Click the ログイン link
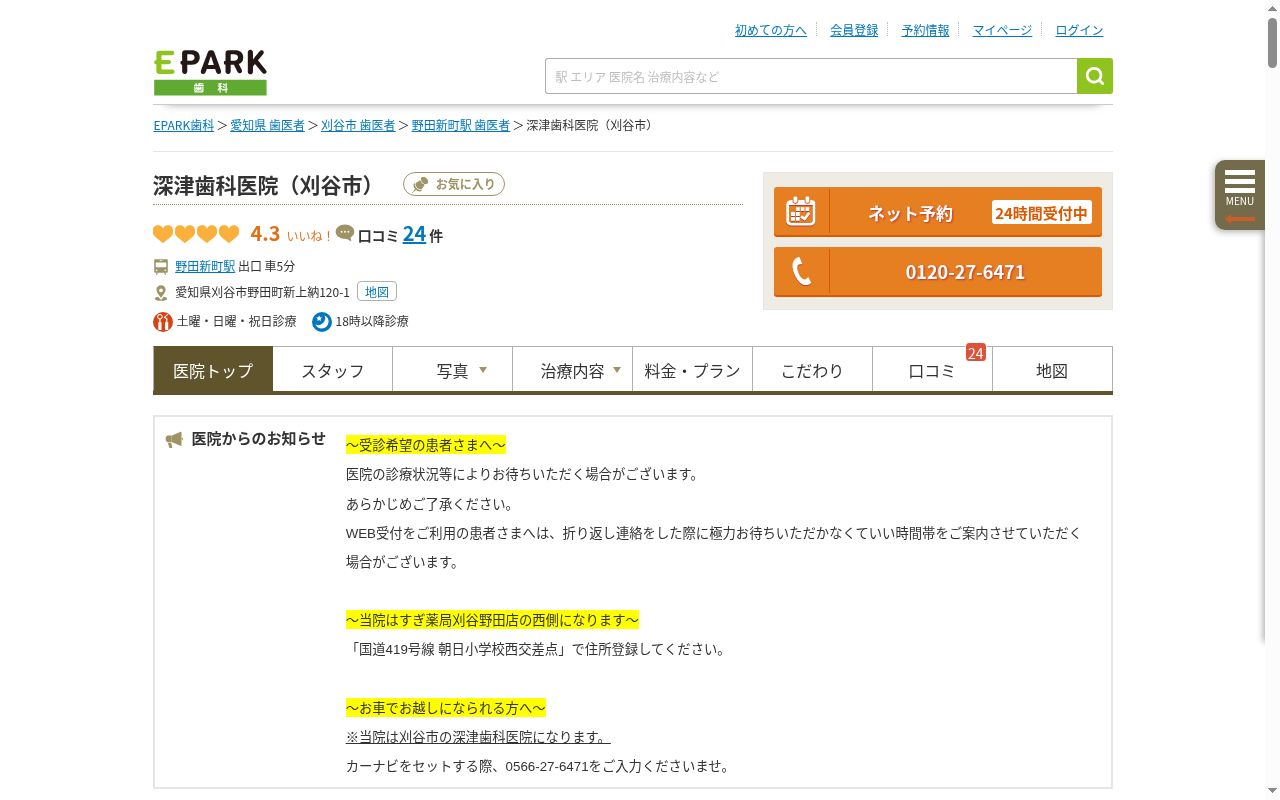1280x800 pixels. click(1080, 30)
